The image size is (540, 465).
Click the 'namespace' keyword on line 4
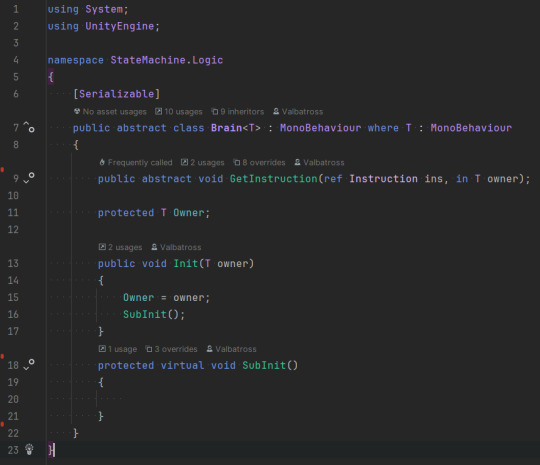(x=75, y=60)
